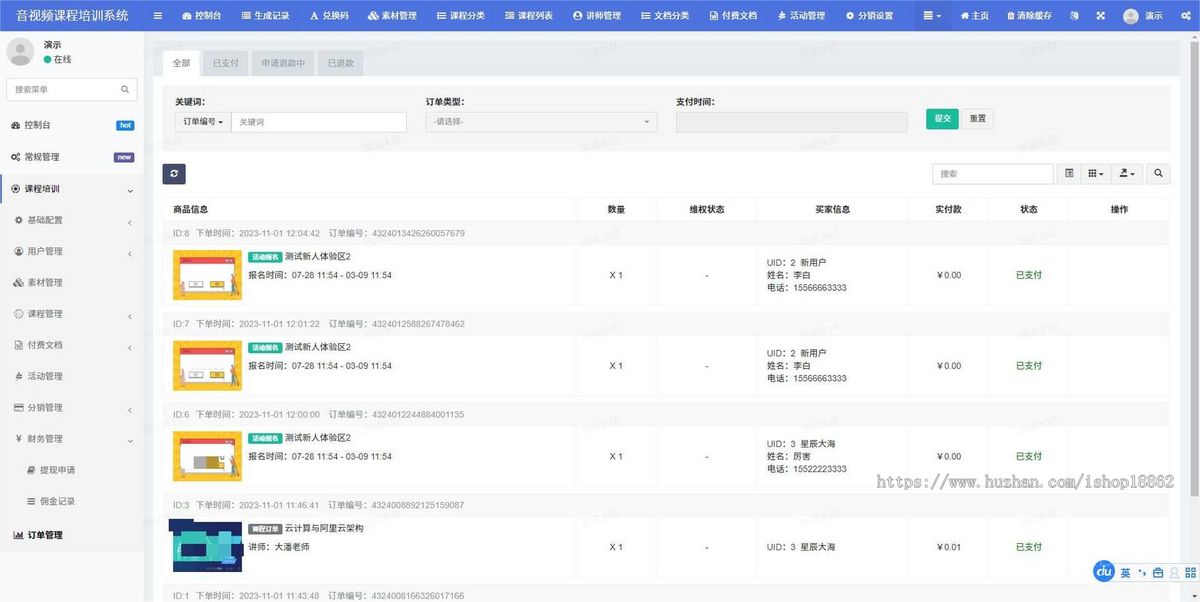Open the columns visibility dropdown in table toolbar
This screenshot has height=602, width=1200.
1094,173
